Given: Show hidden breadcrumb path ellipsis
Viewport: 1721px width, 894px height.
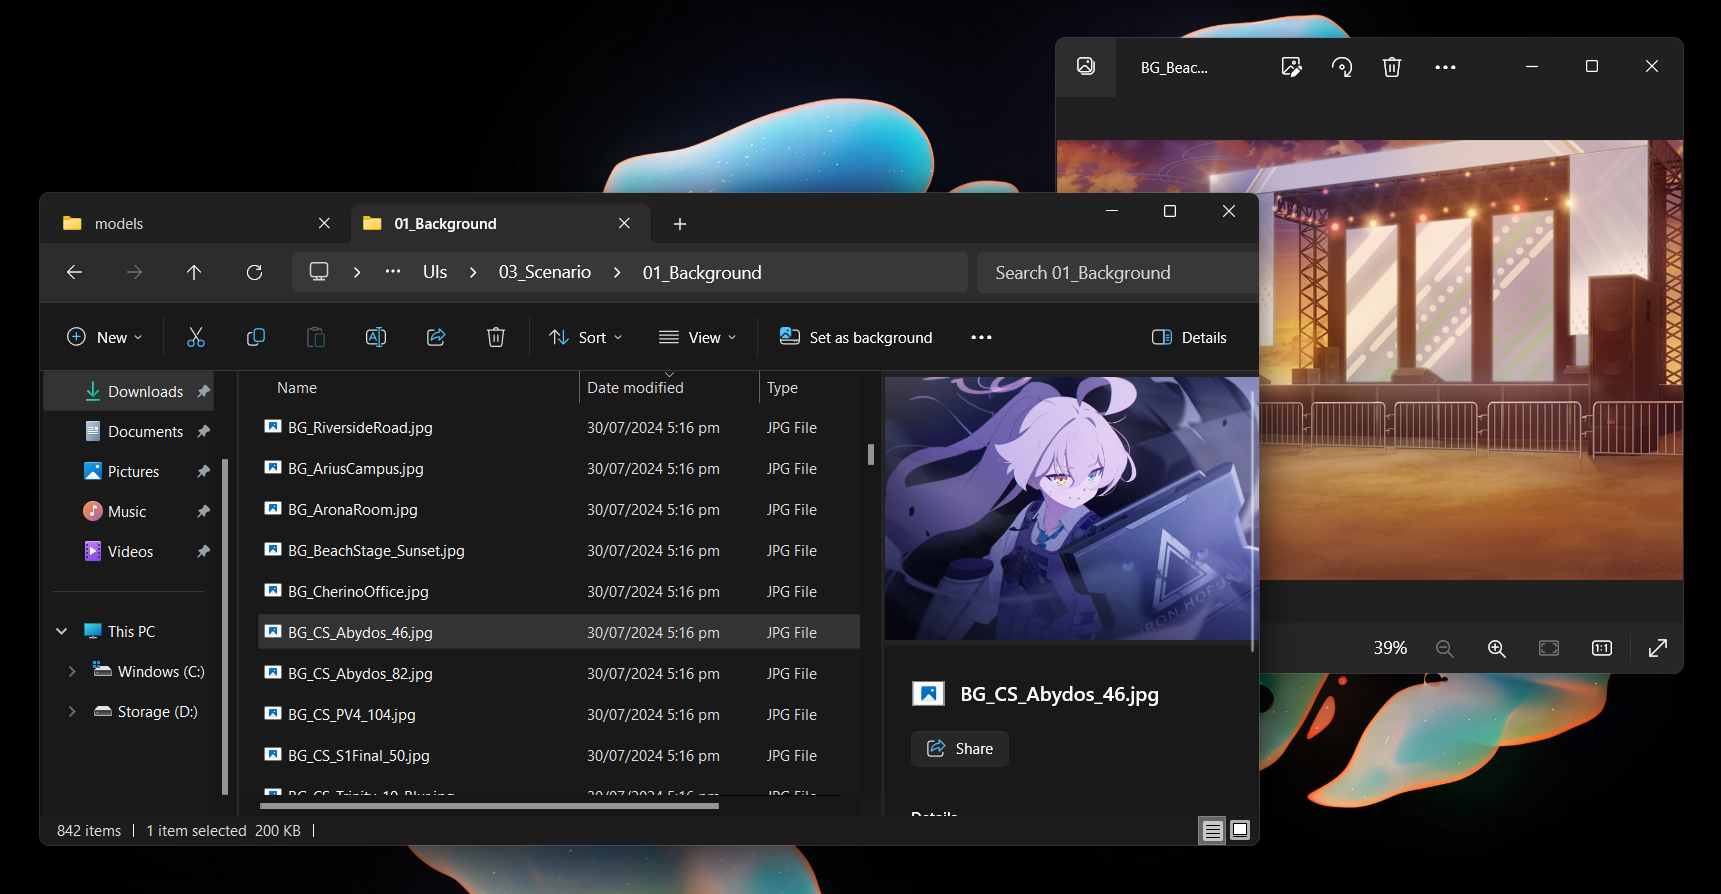Looking at the screenshot, I should coord(393,271).
